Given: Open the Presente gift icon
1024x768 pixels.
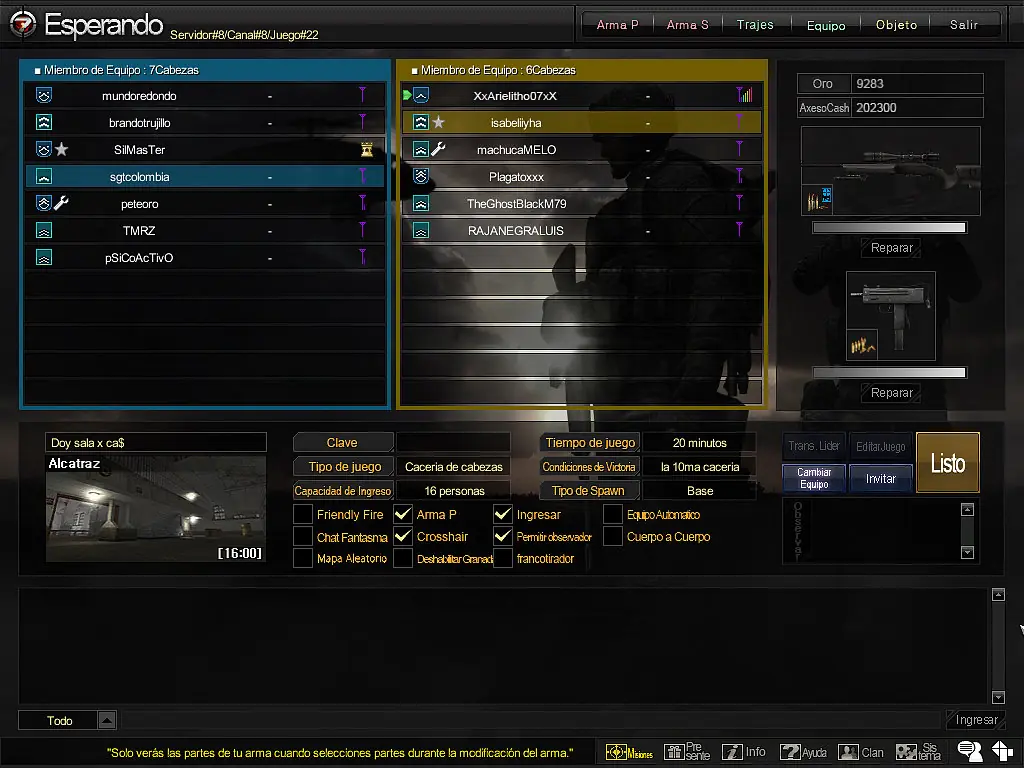Looking at the screenshot, I should [686, 752].
